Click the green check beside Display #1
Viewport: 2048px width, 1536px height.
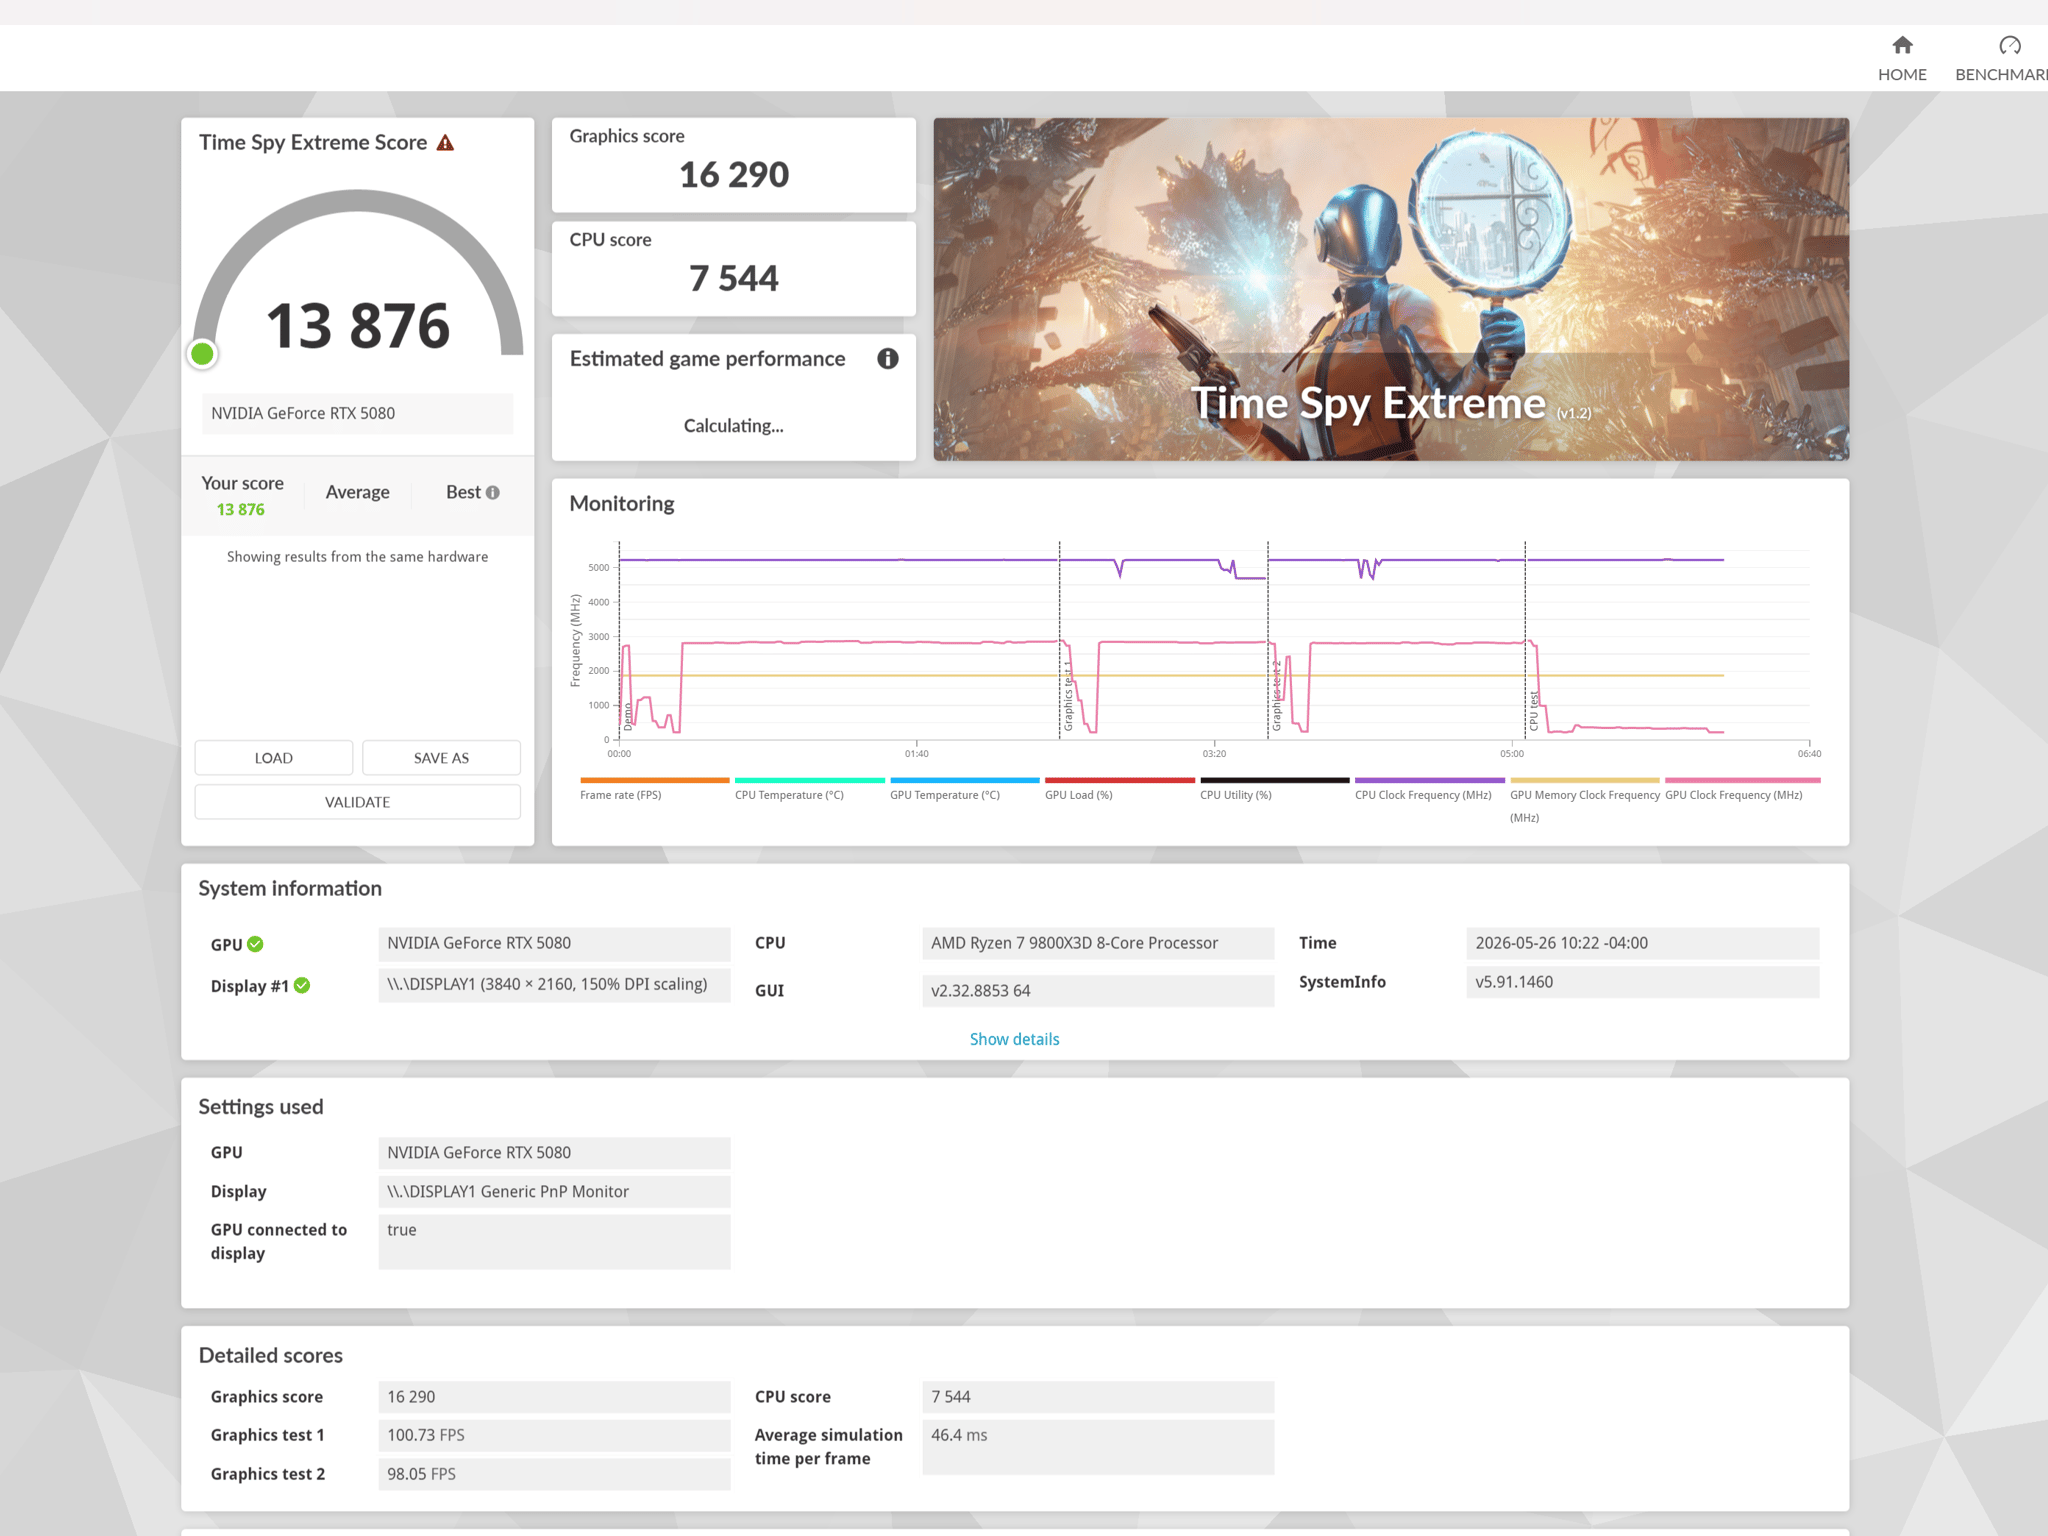pyautogui.click(x=302, y=986)
